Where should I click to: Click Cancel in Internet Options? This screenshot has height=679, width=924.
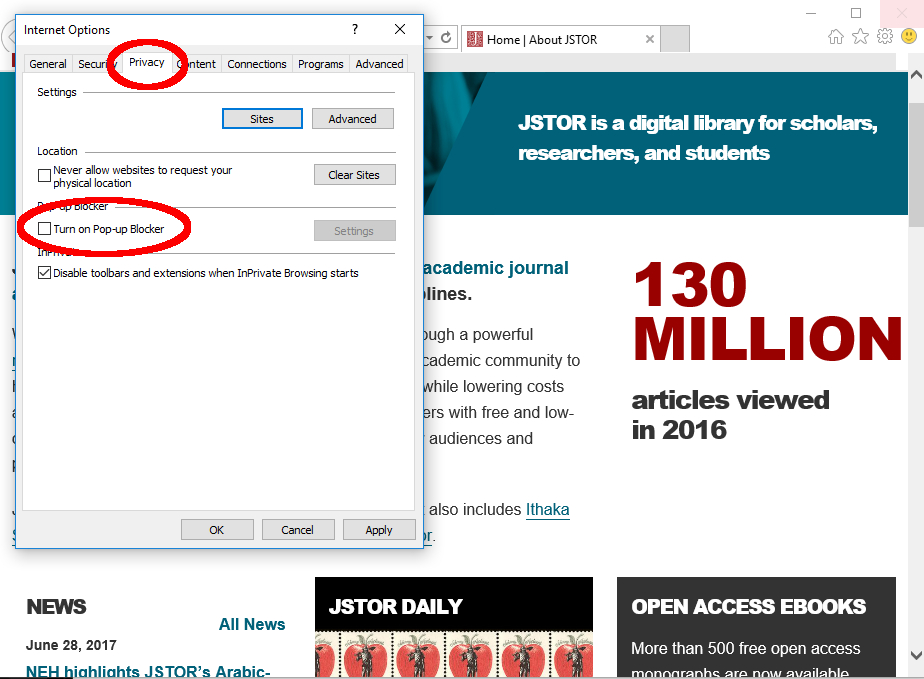pos(298,529)
